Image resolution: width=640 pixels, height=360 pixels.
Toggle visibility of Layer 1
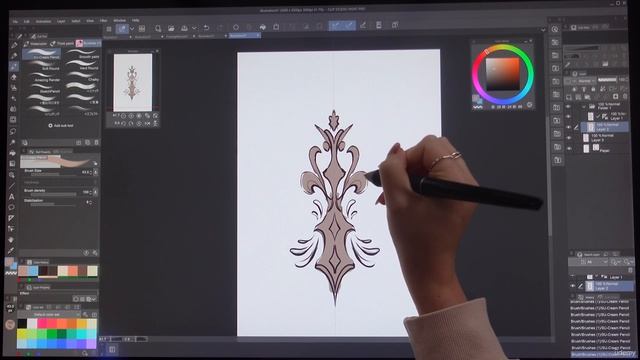point(568,116)
